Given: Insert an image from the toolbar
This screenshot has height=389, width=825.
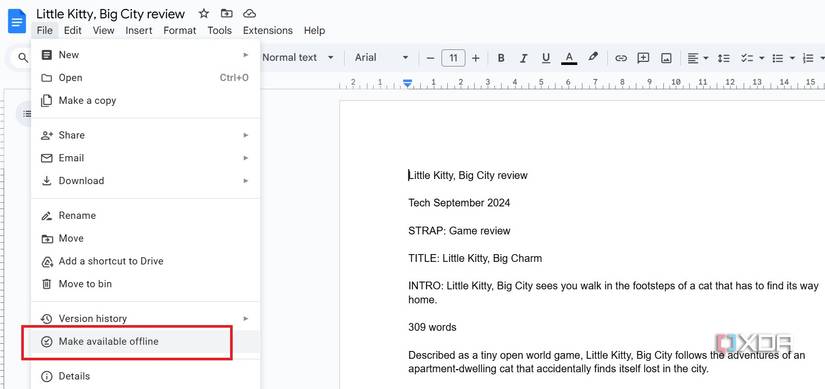Looking at the screenshot, I should pyautogui.click(x=666, y=58).
